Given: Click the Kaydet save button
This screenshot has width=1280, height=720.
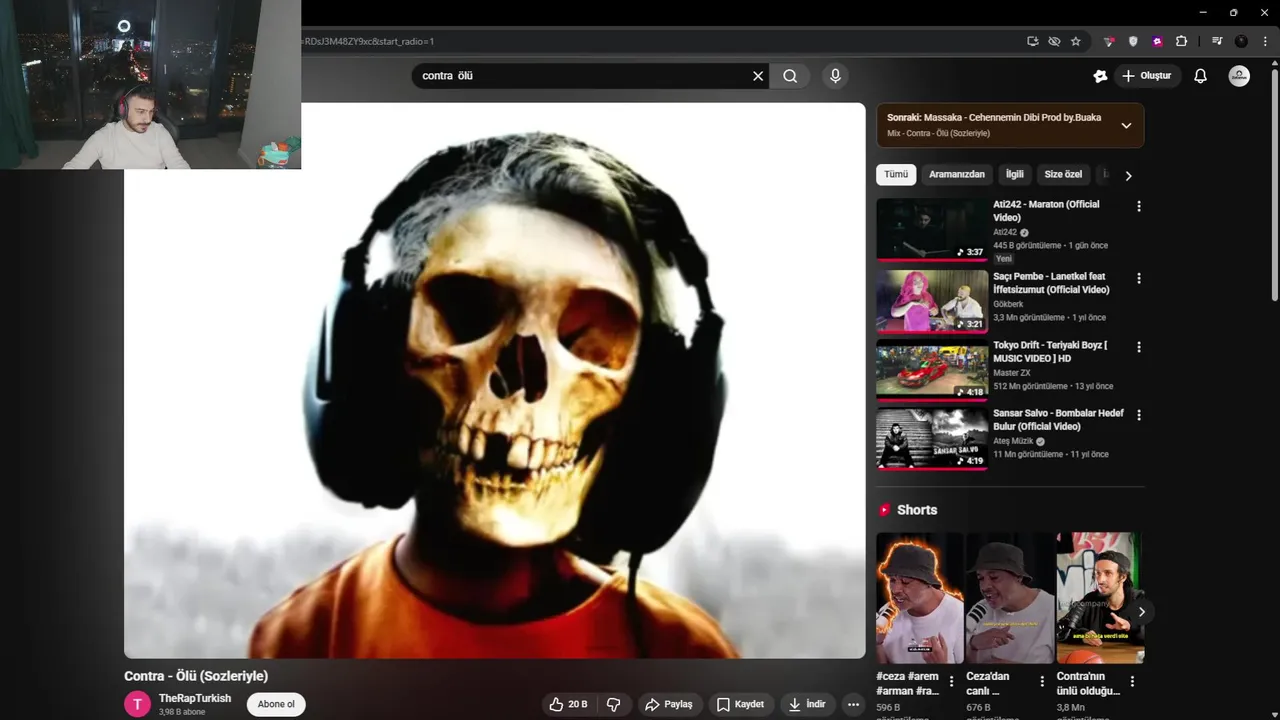Looking at the screenshot, I should pos(741,704).
